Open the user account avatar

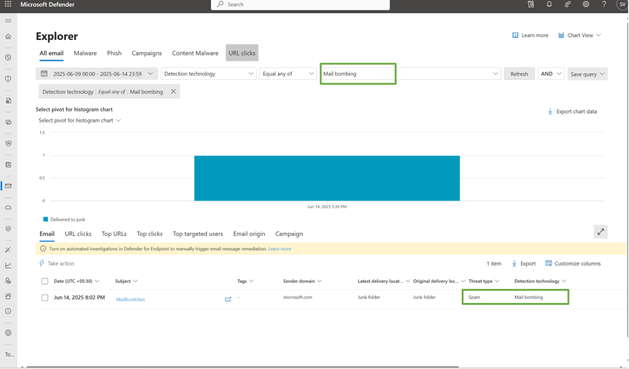click(622, 4)
